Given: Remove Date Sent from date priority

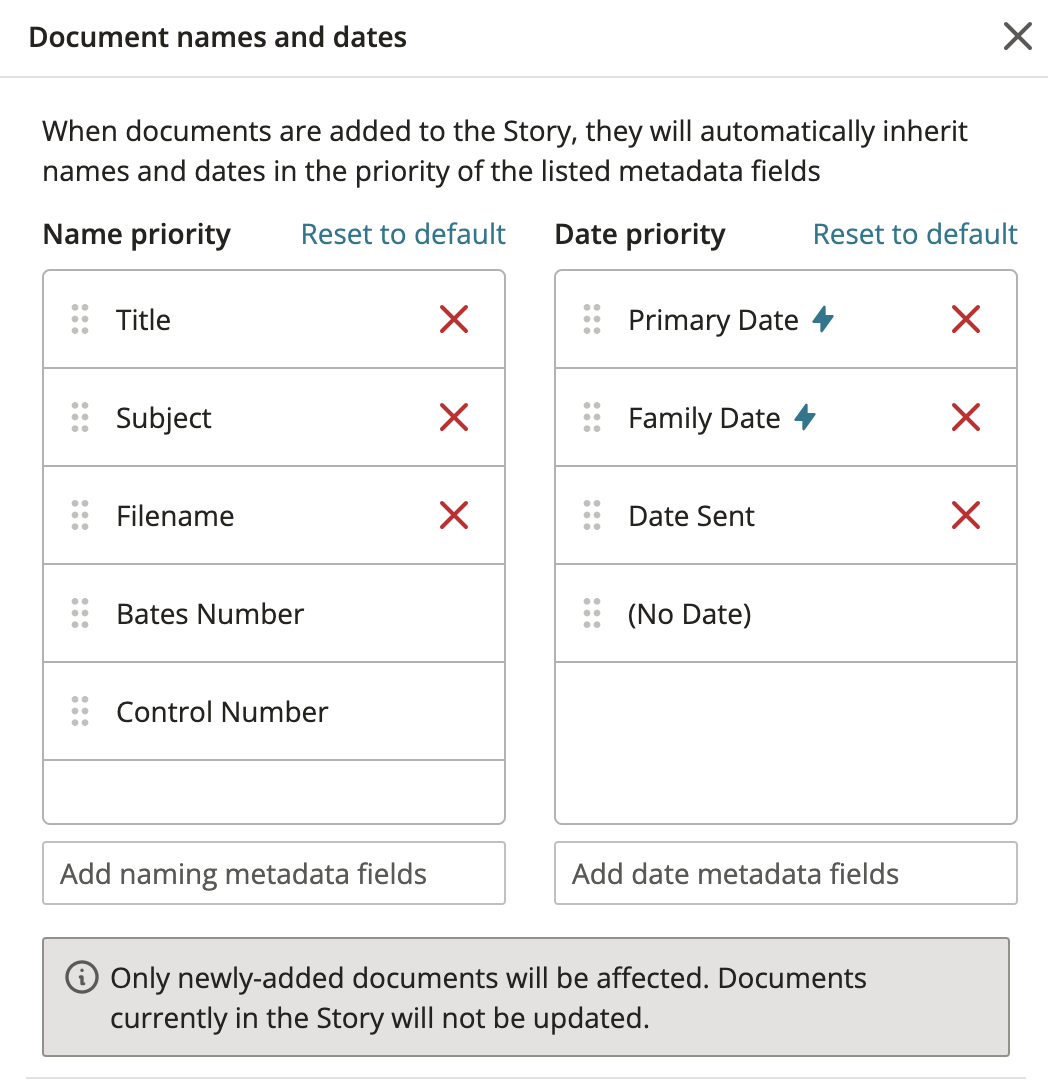Looking at the screenshot, I should pos(966,516).
